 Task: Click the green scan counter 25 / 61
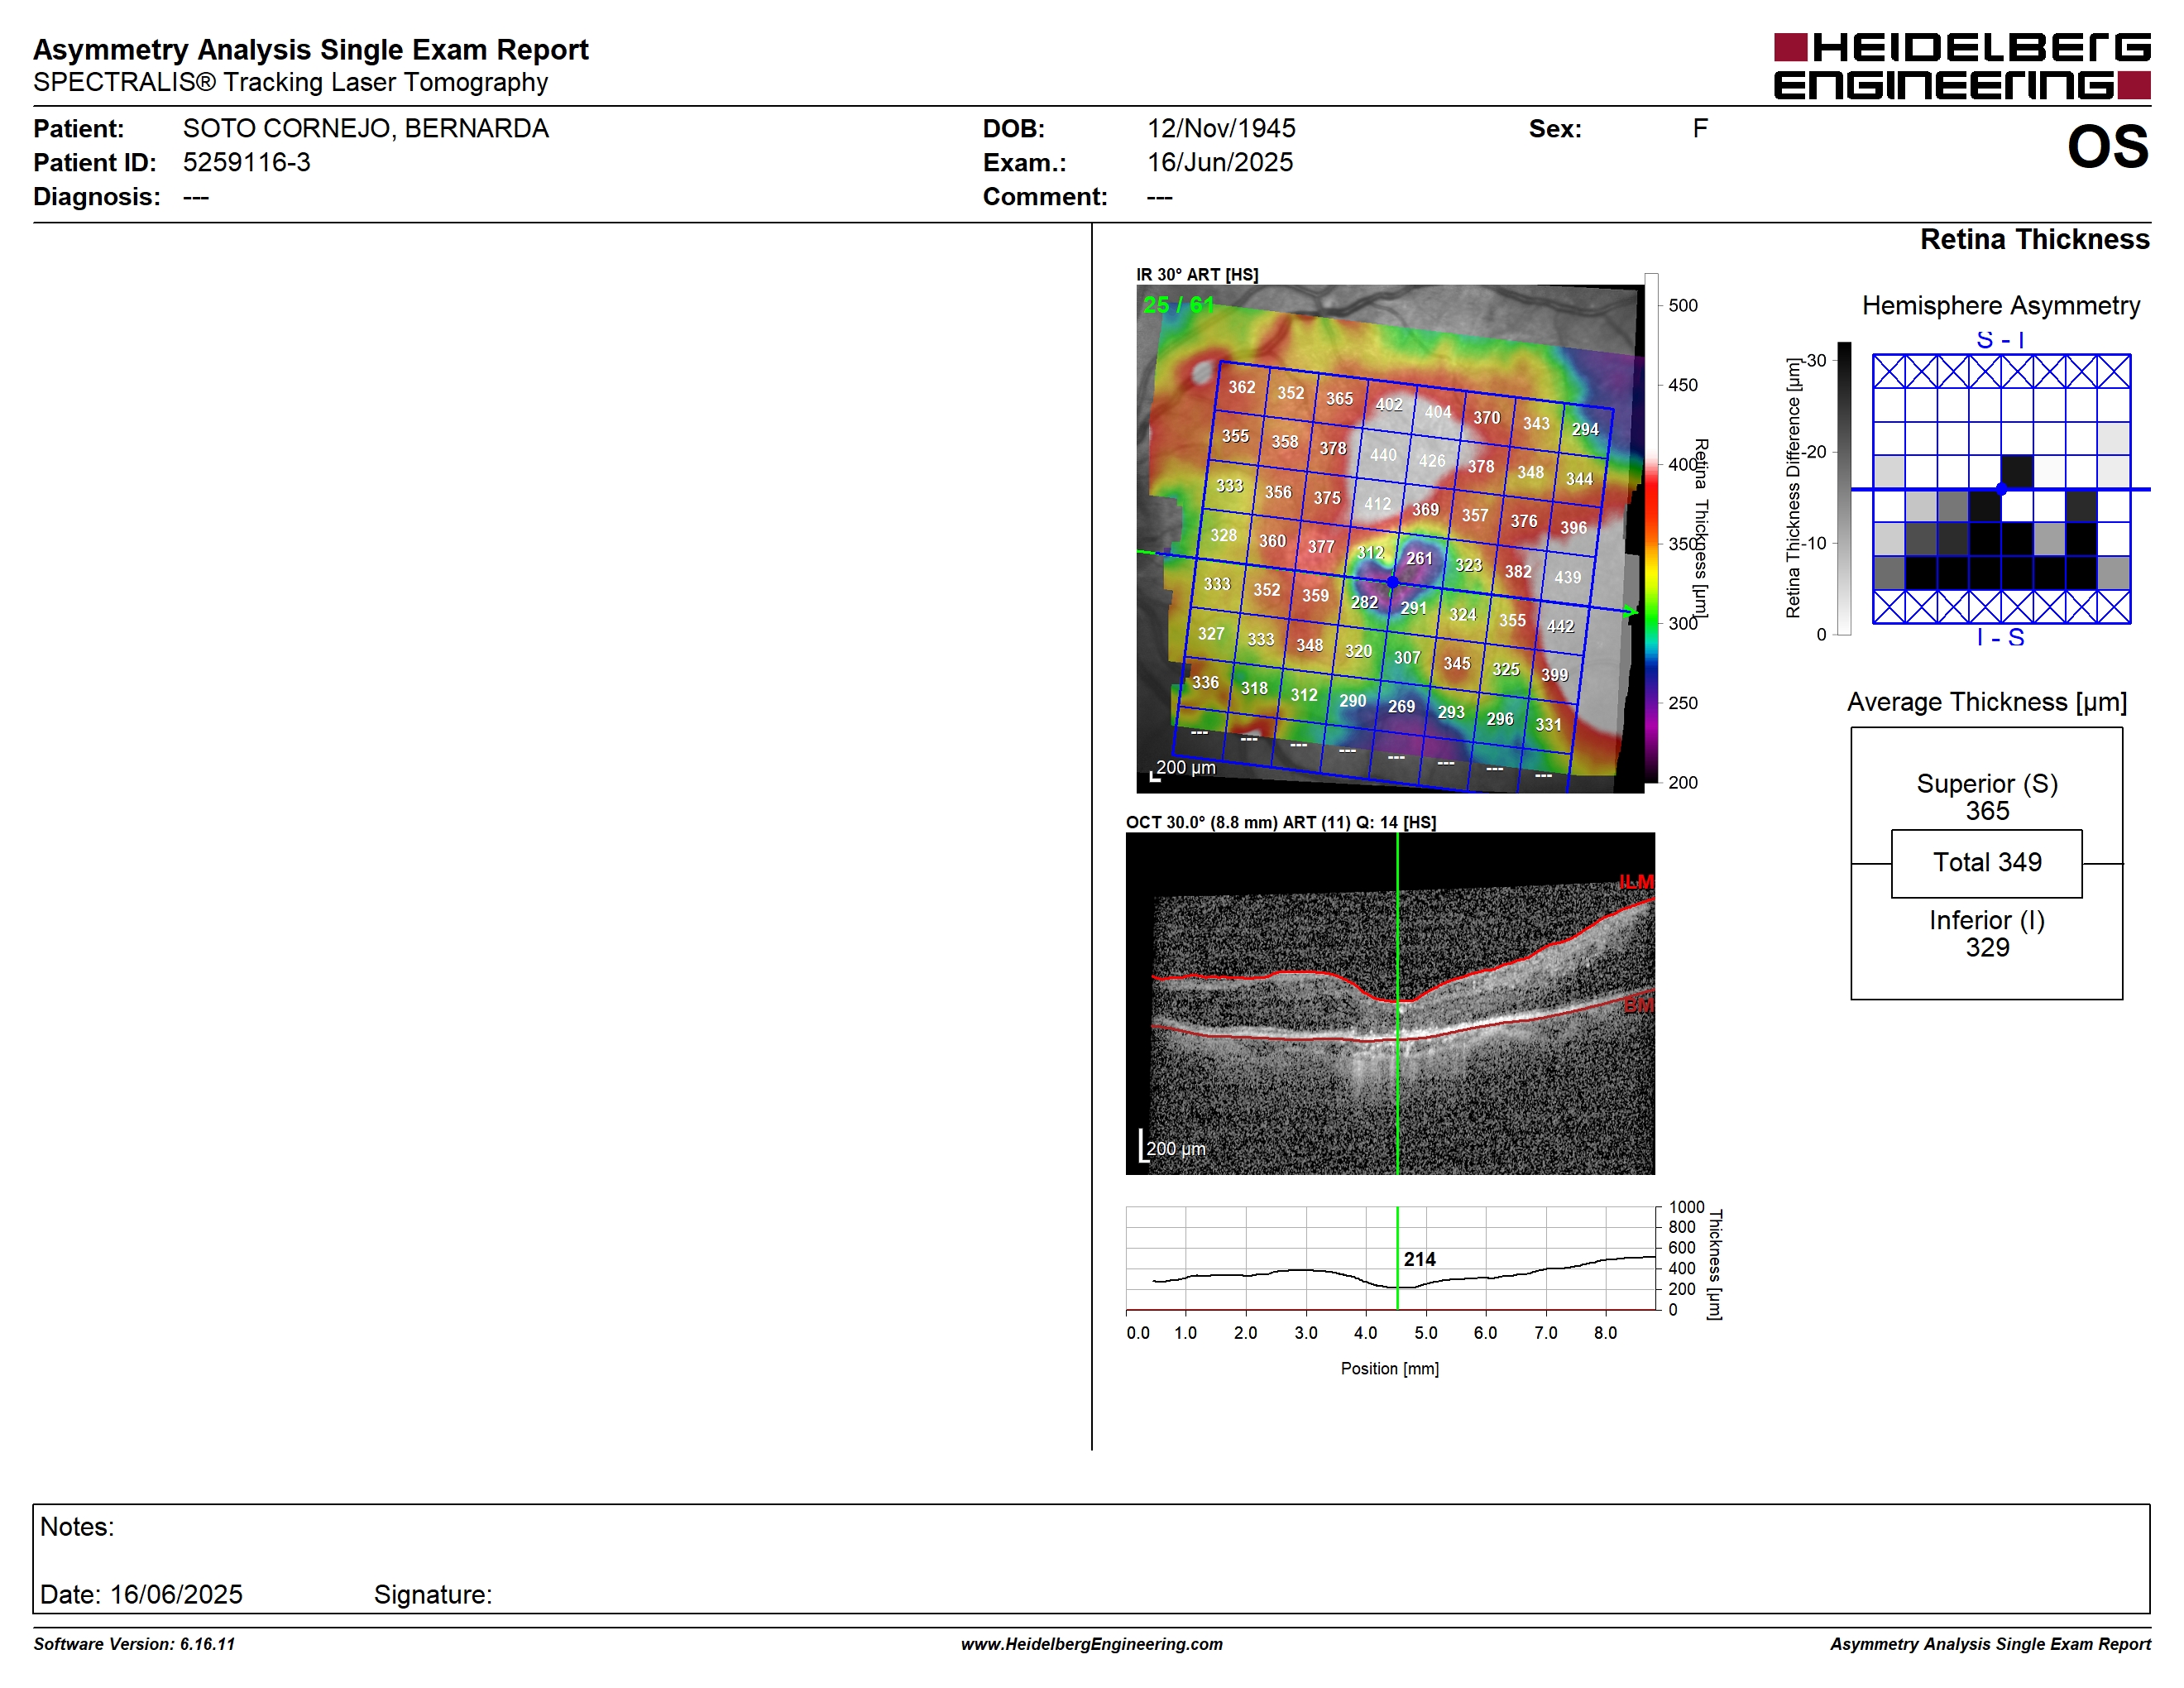coord(1178,305)
